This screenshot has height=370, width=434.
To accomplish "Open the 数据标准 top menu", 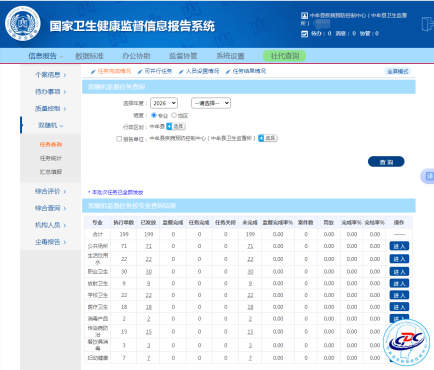I will (x=89, y=56).
